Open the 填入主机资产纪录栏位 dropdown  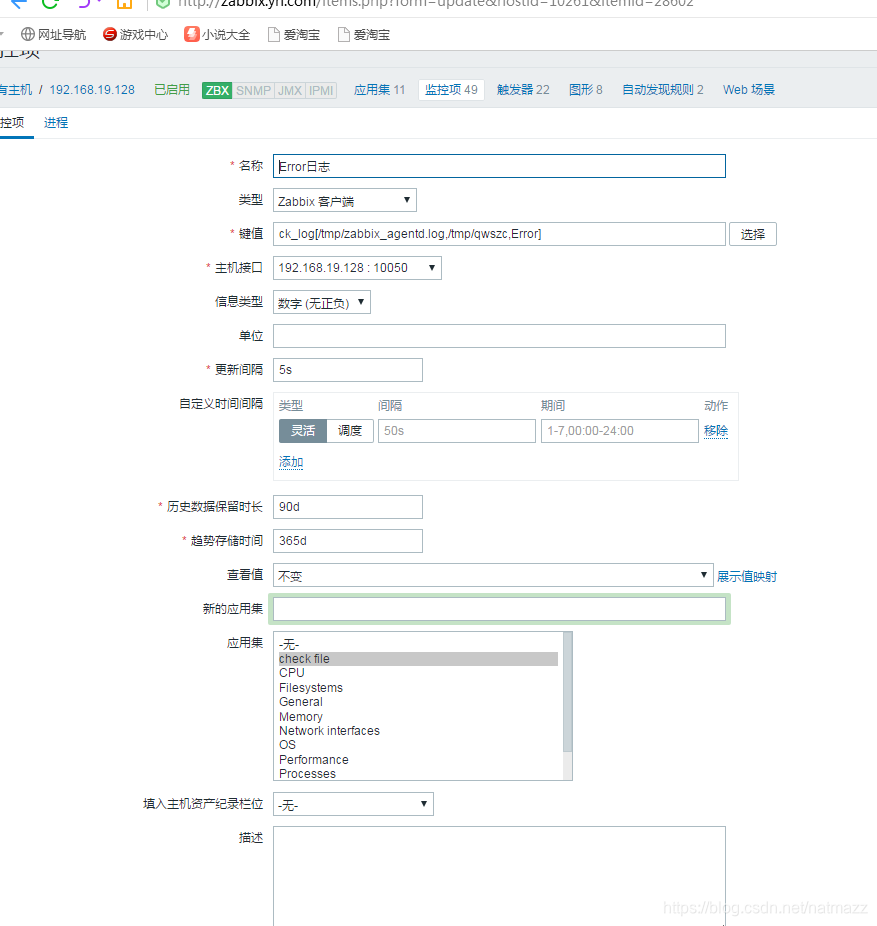(x=353, y=804)
